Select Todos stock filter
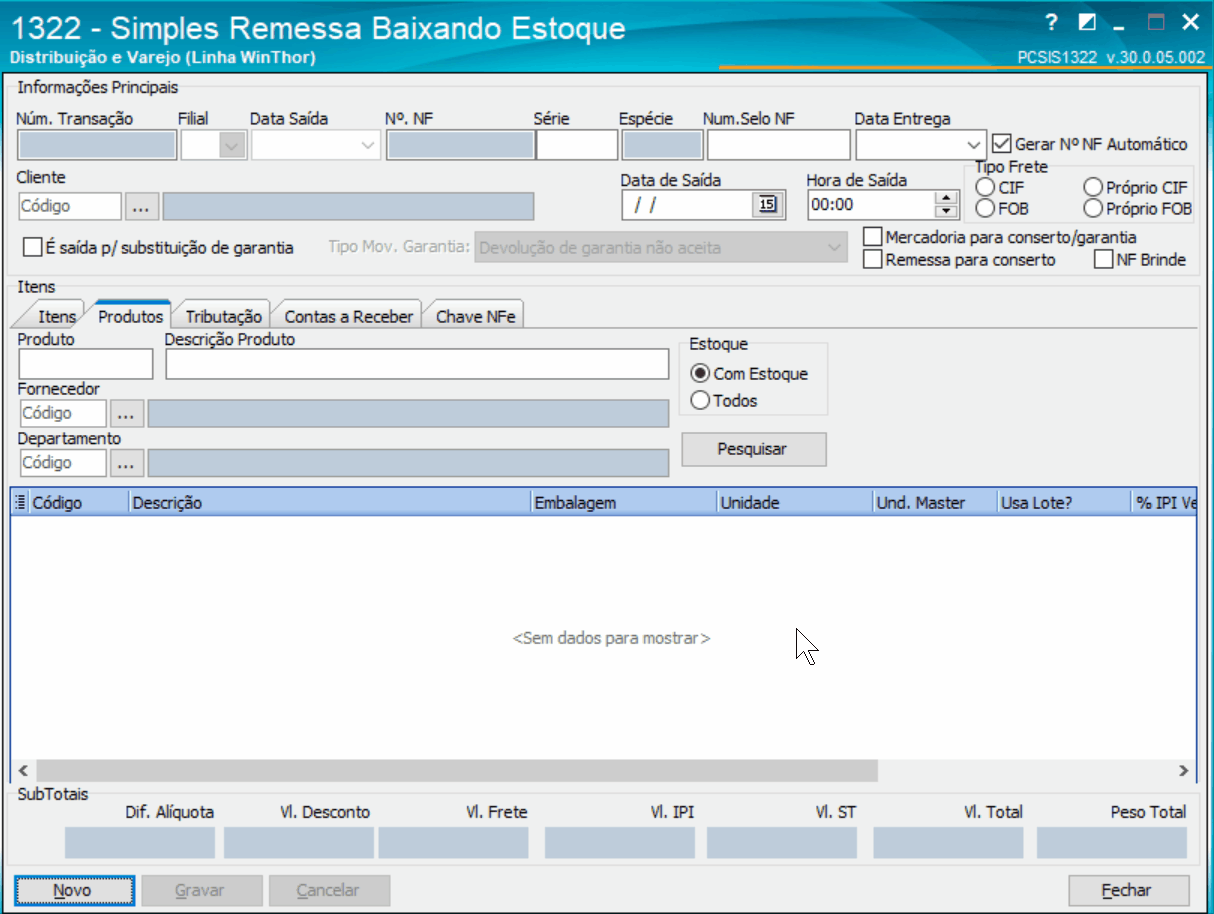This screenshot has width=1214, height=914. 700,401
